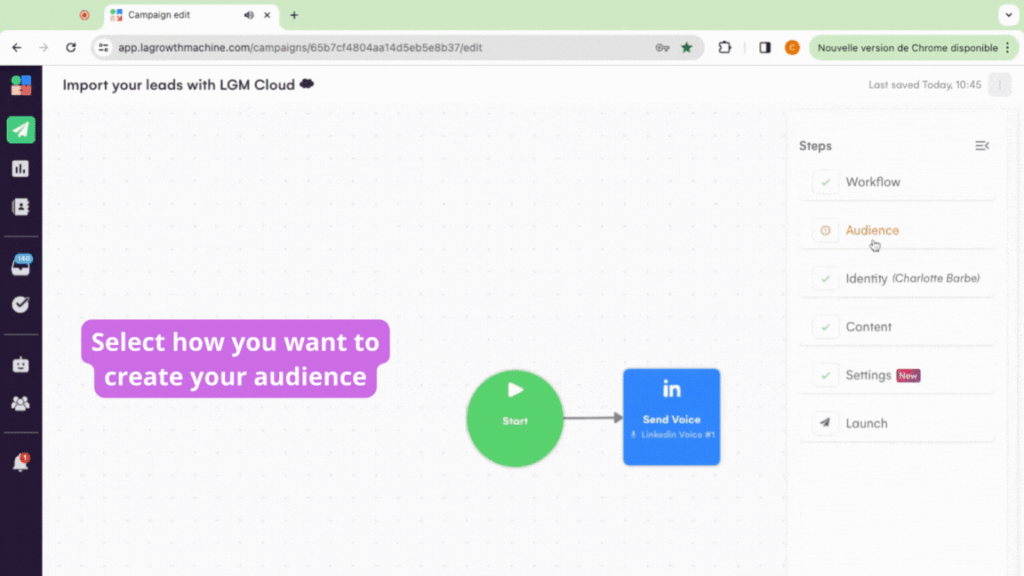Open the options menu near Last saved
Viewport: 1024px width, 576px height.
[x=999, y=85]
